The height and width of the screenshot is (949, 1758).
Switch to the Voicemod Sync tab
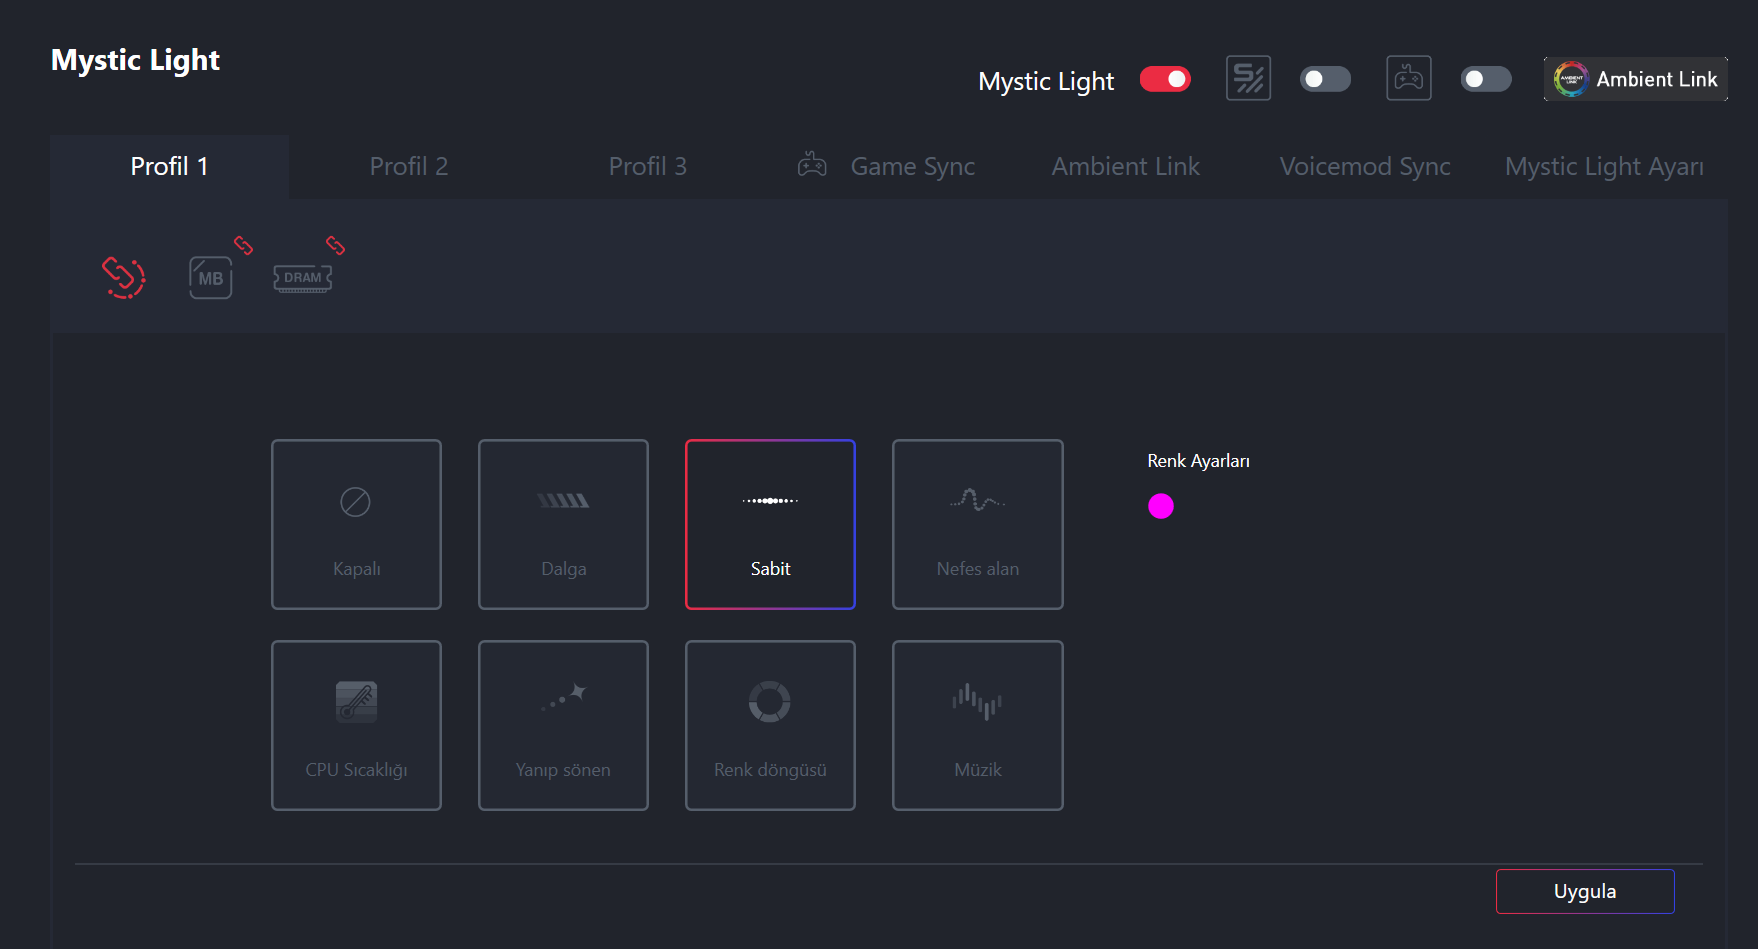1365,166
